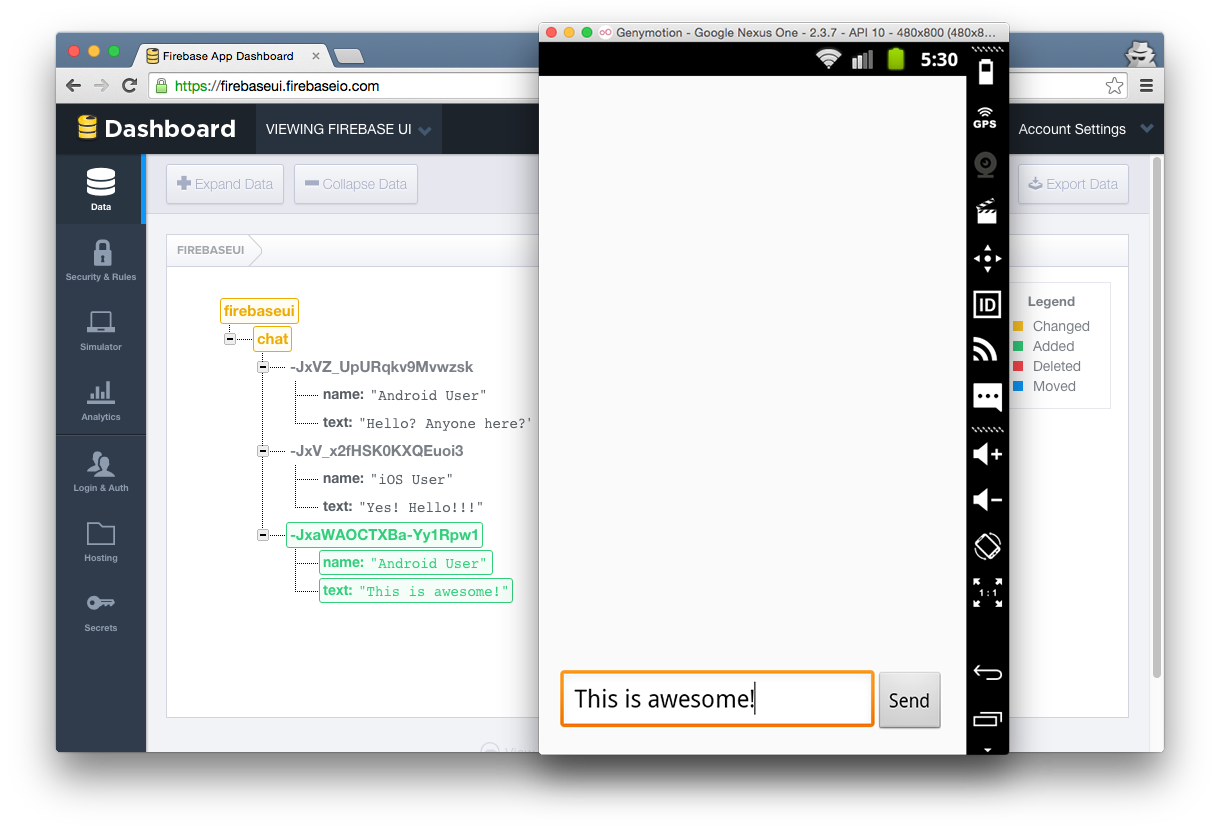Click the Genymotion battery widget icon
This screenshot has height=832, width=1220.
click(986, 72)
